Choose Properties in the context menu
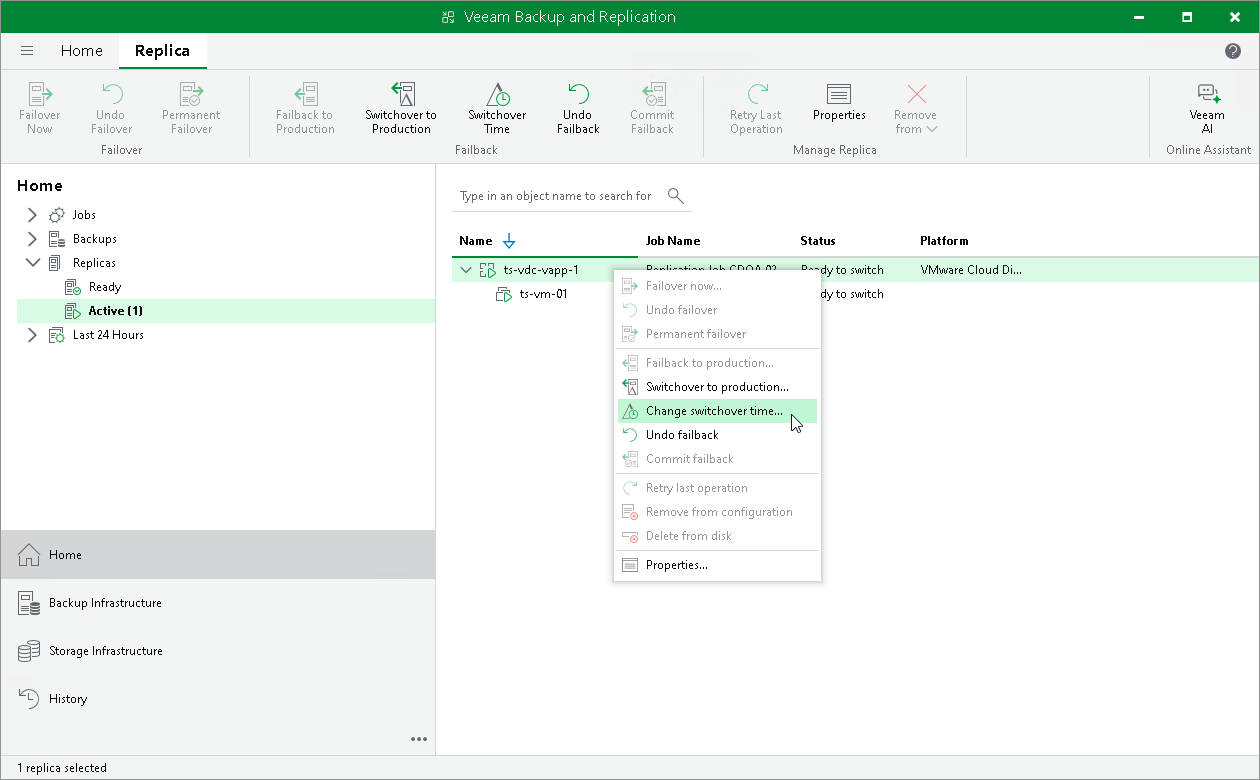1260x780 pixels. (x=717, y=565)
